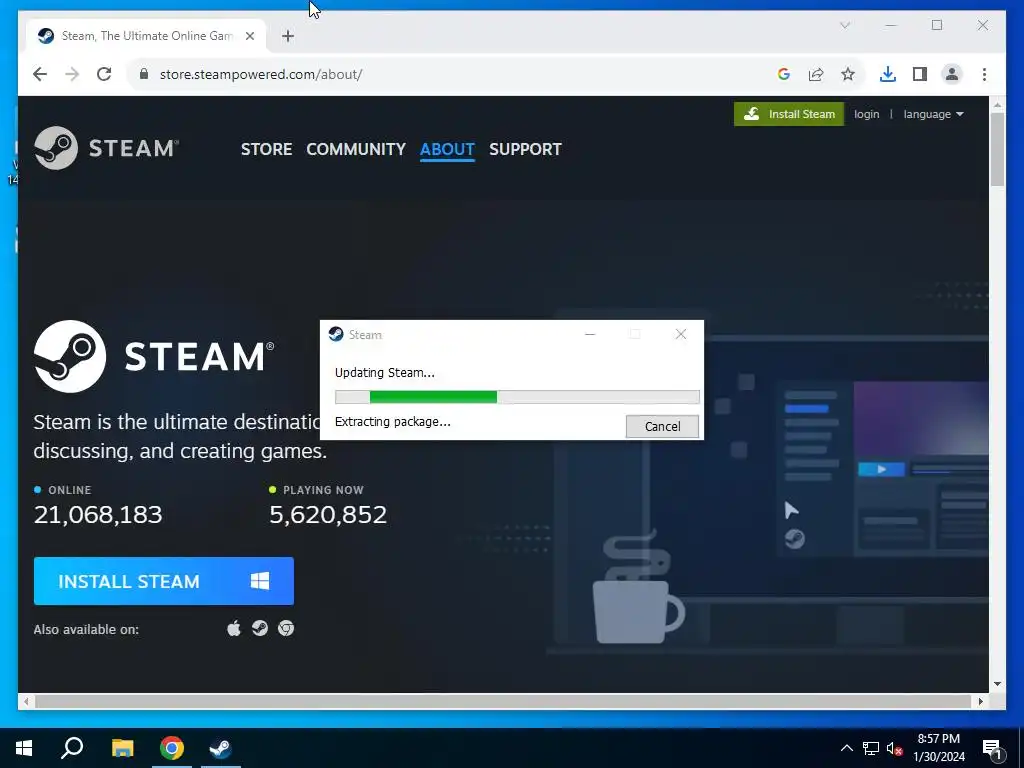The height and width of the screenshot is (768, 1024).
Task: Close the Steam browser tab
Action: coord(249,36)
